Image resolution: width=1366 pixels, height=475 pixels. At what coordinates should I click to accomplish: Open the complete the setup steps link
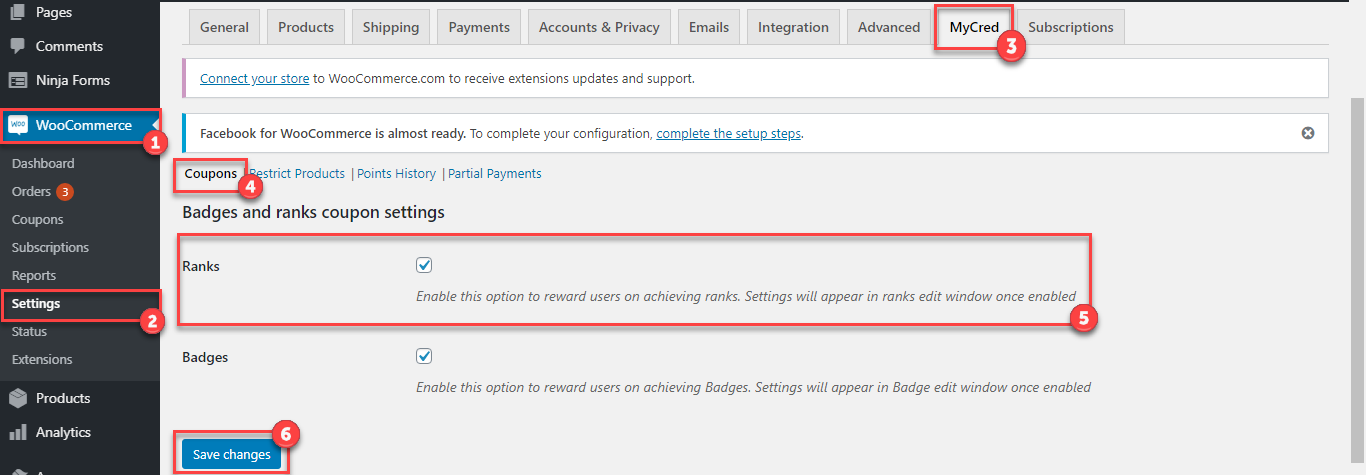(x=729, y=133)
